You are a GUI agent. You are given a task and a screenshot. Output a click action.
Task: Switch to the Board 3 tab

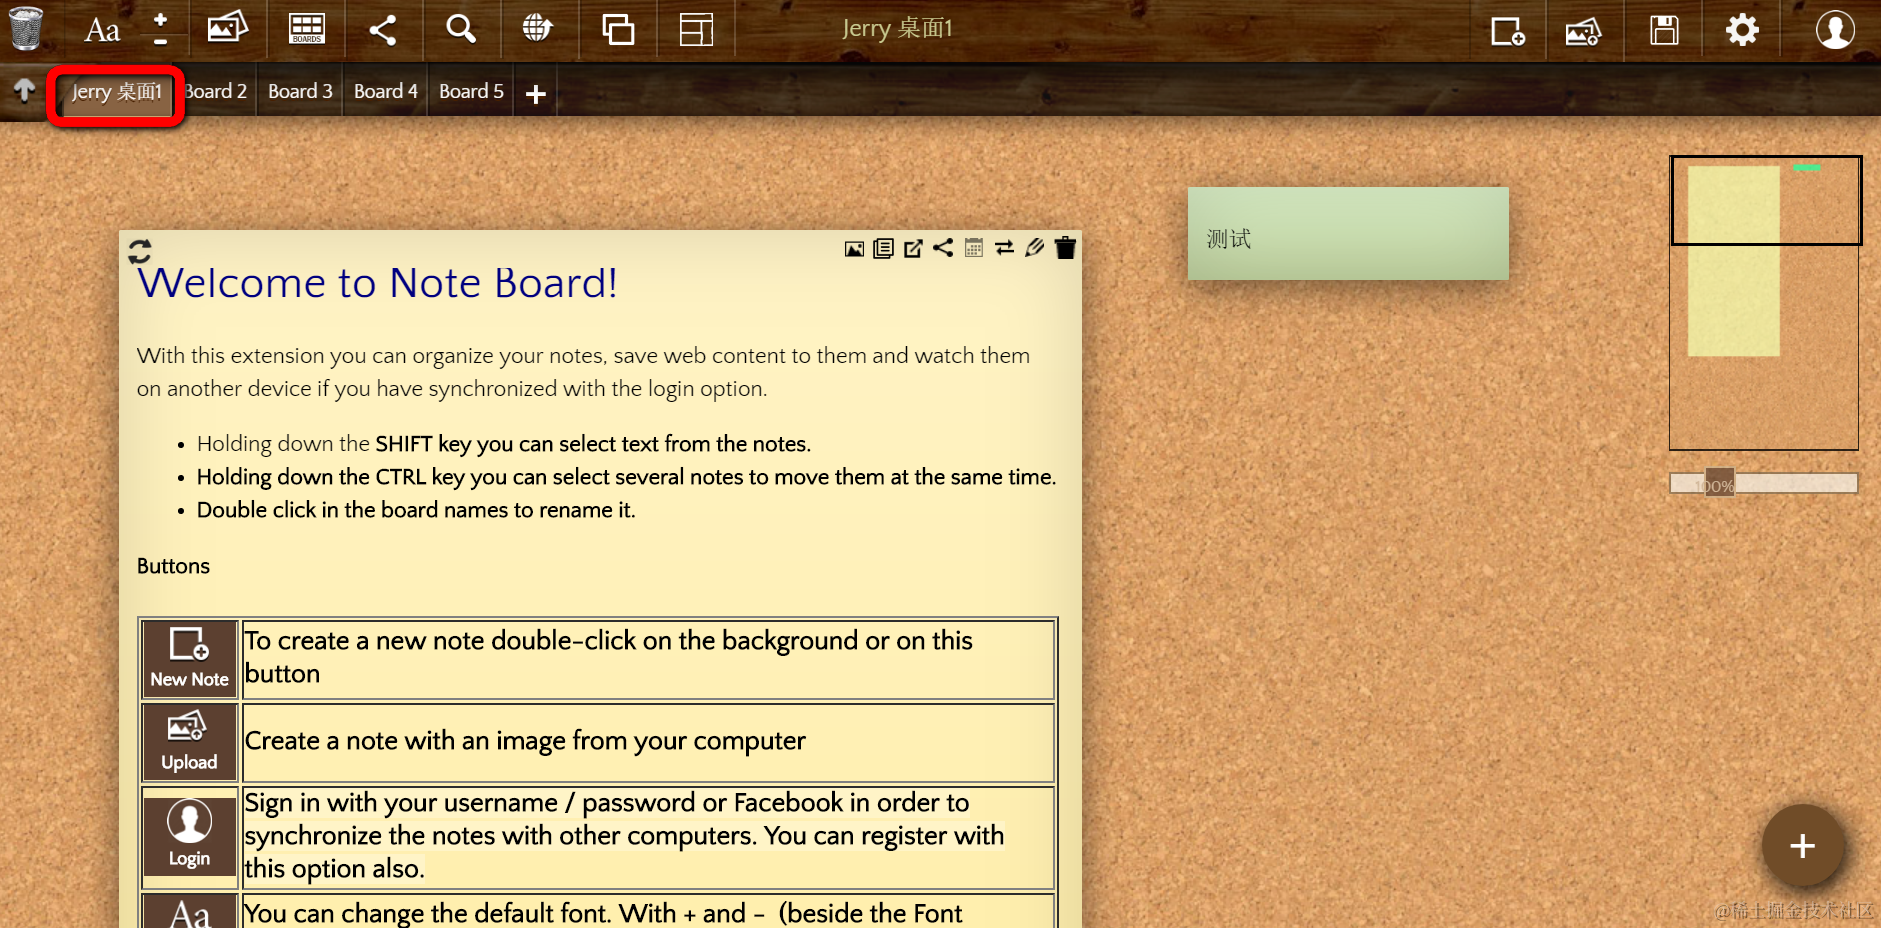300,91
